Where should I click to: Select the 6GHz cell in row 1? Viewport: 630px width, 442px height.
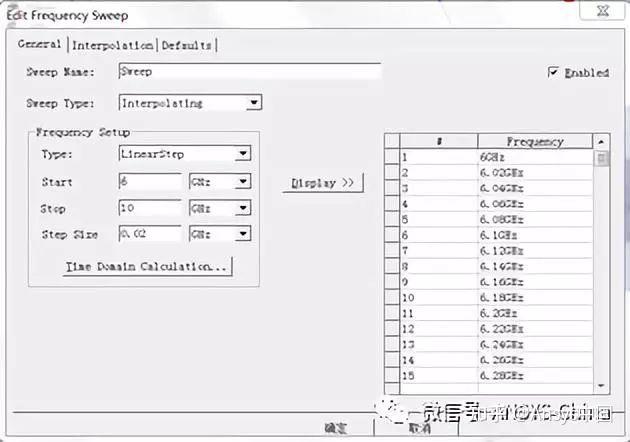pyautogui.click(x=535, y=157)
